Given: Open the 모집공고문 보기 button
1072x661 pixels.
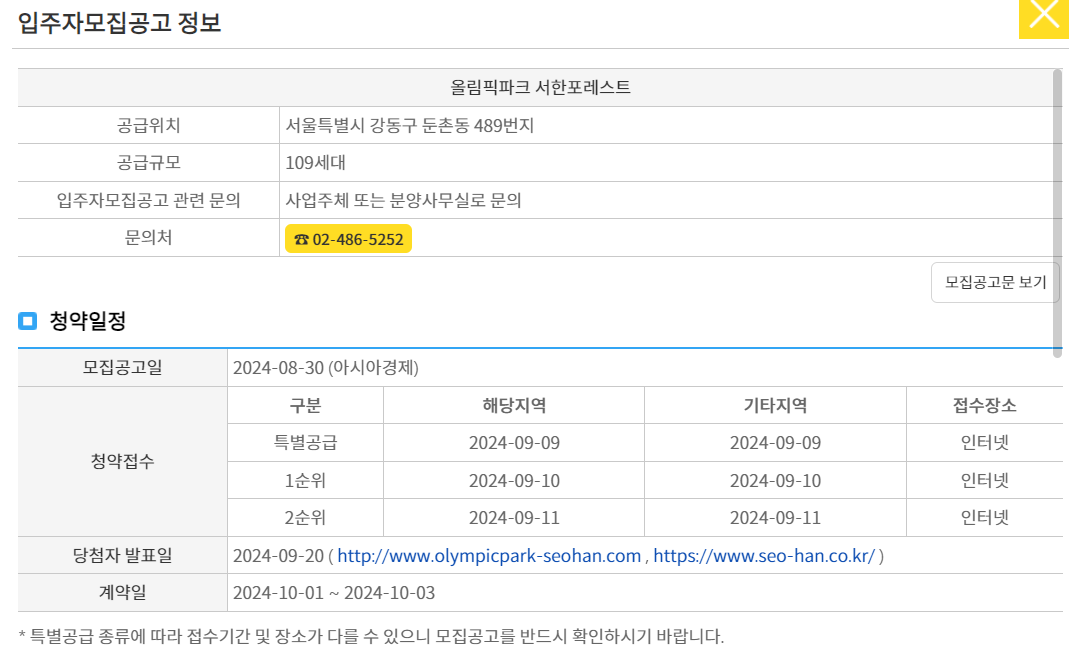Looking at the screenshot, I should tap(994, 281).
